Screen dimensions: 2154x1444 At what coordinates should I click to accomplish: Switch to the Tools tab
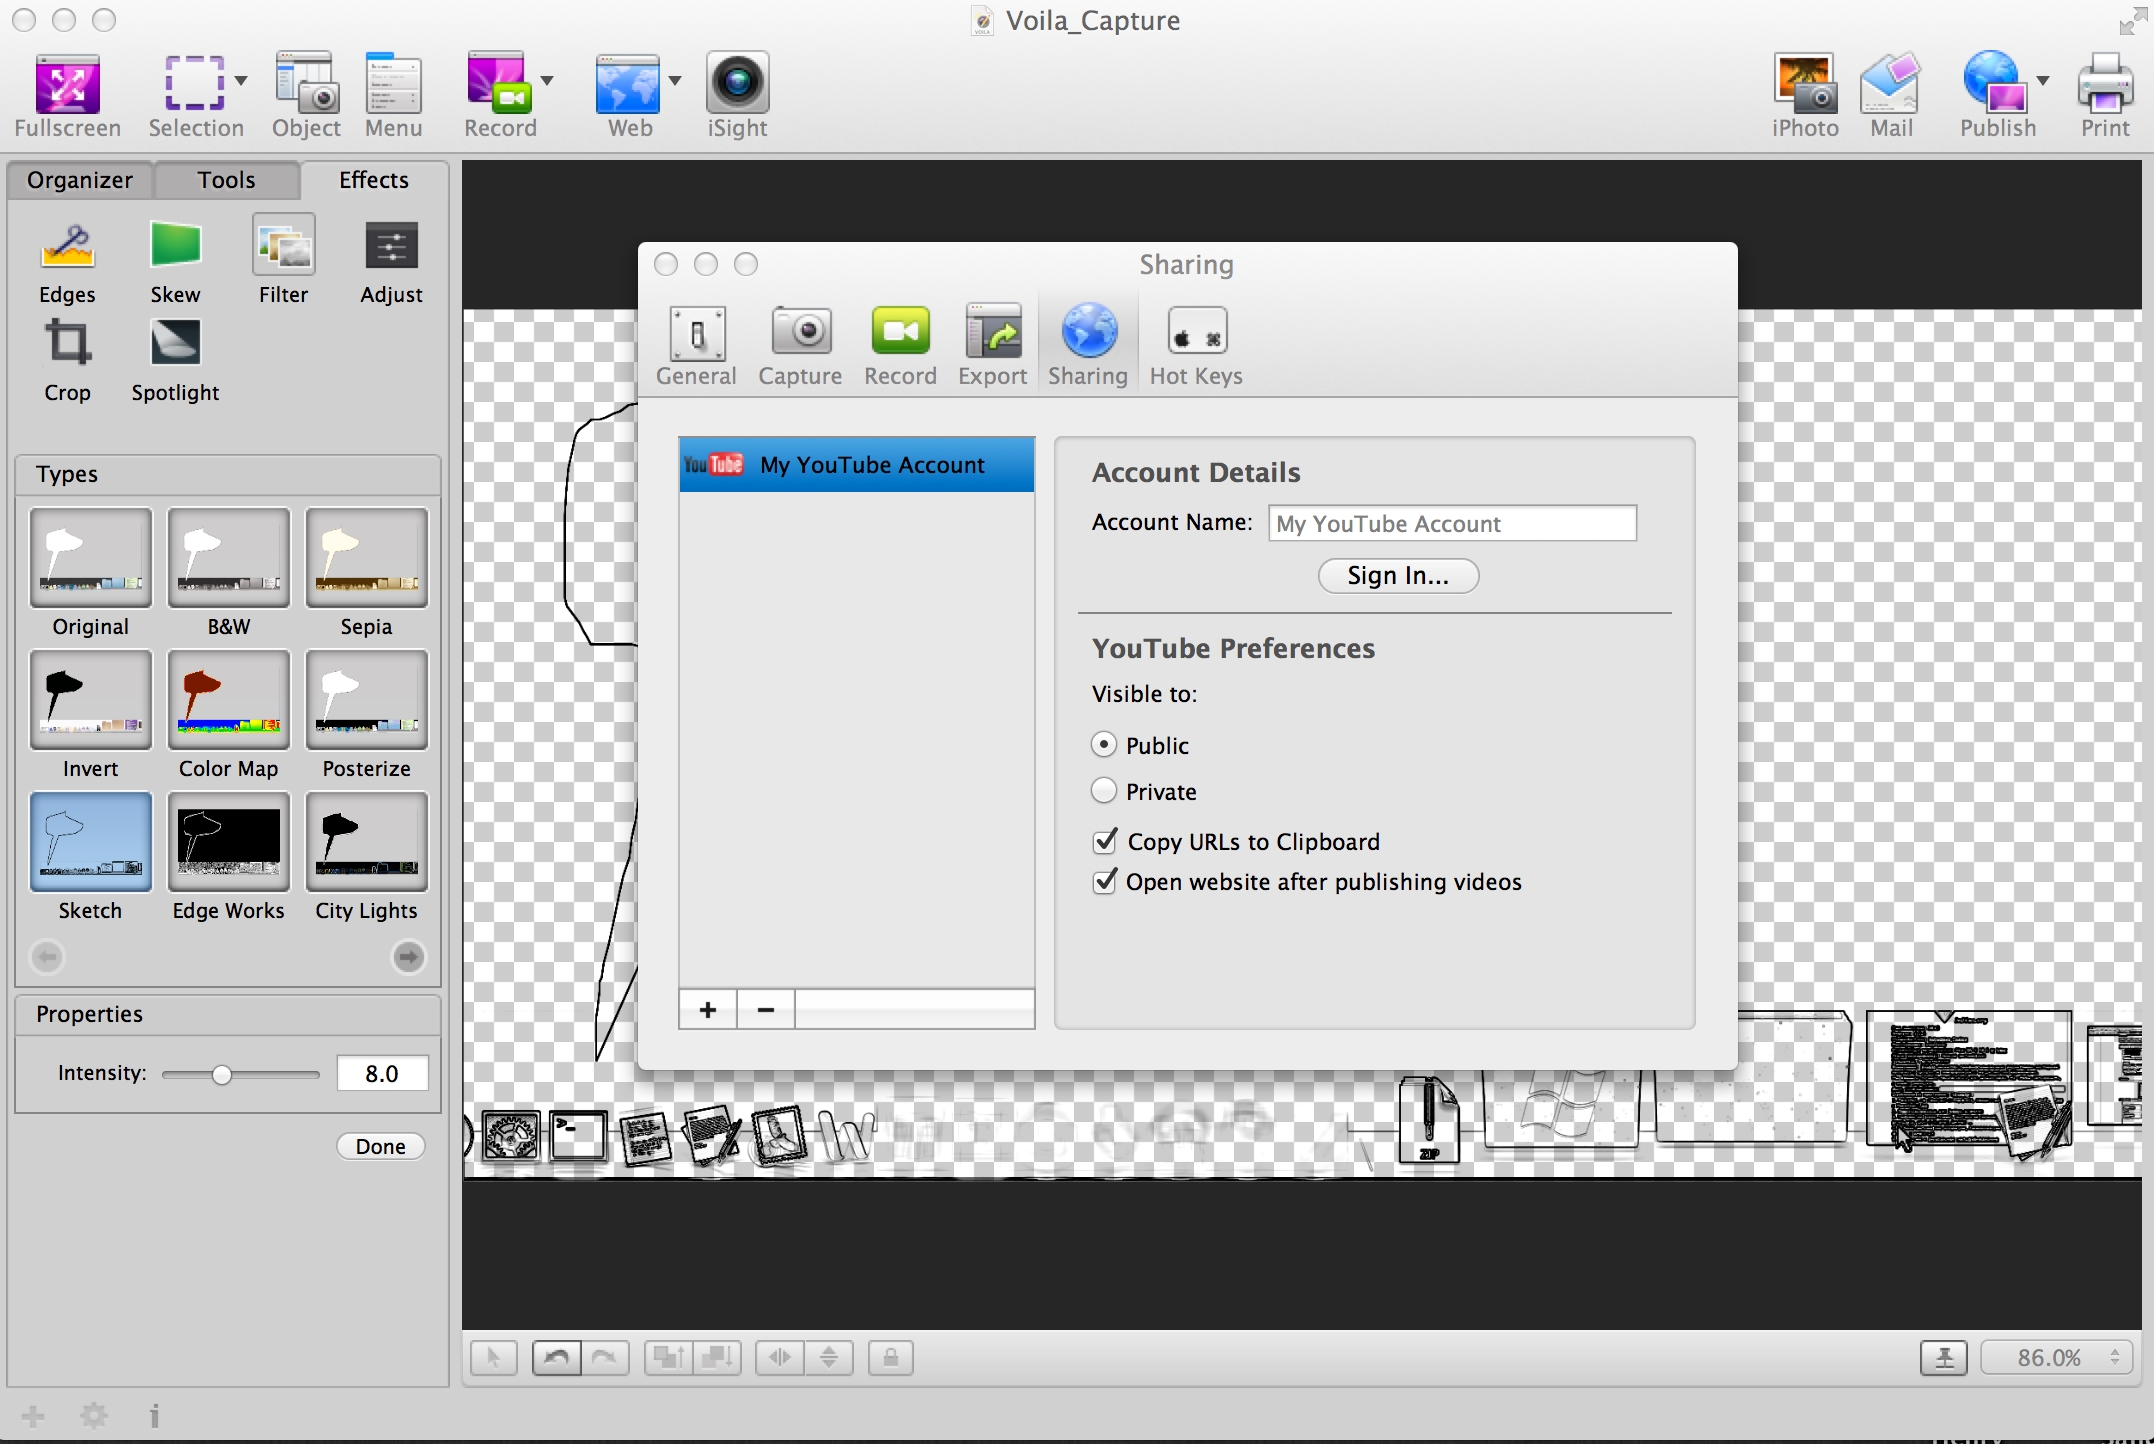click(226, 180)
